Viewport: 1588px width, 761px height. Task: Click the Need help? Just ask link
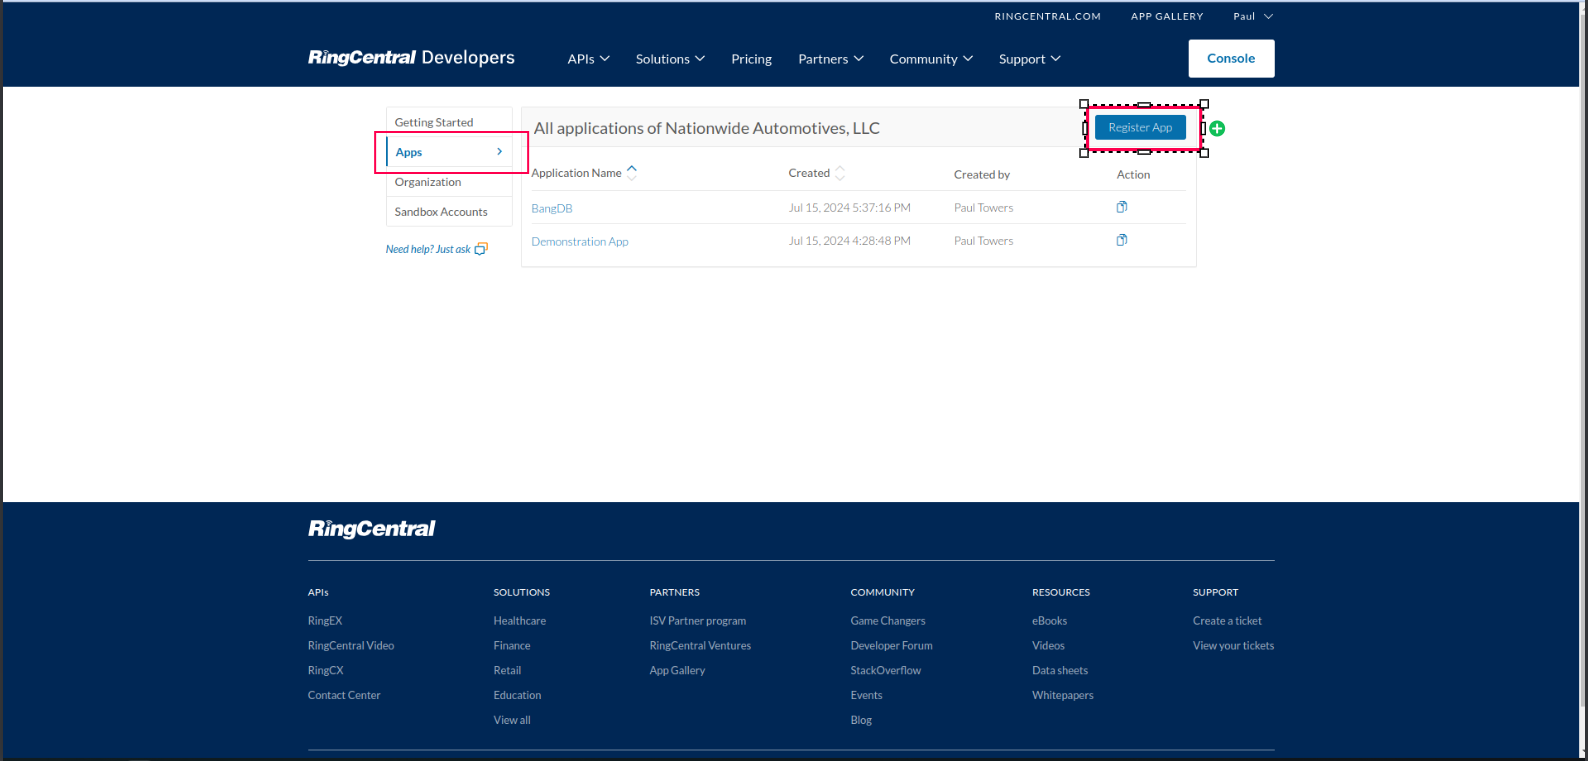(x=436, y=249)
